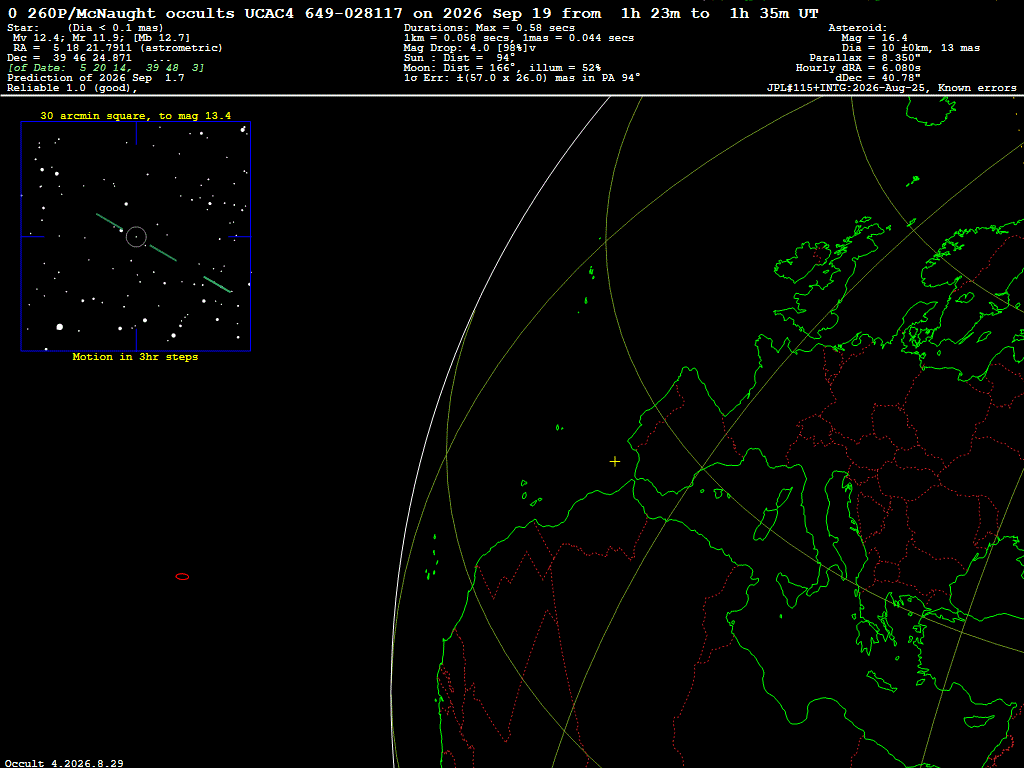Select the target circle in the star chart

coord(136,236)
